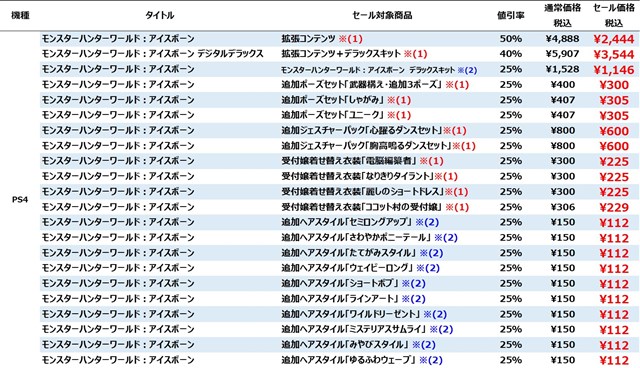Click the 50% discount rate cell
The image size is (640, 368).
click(511, 39)
